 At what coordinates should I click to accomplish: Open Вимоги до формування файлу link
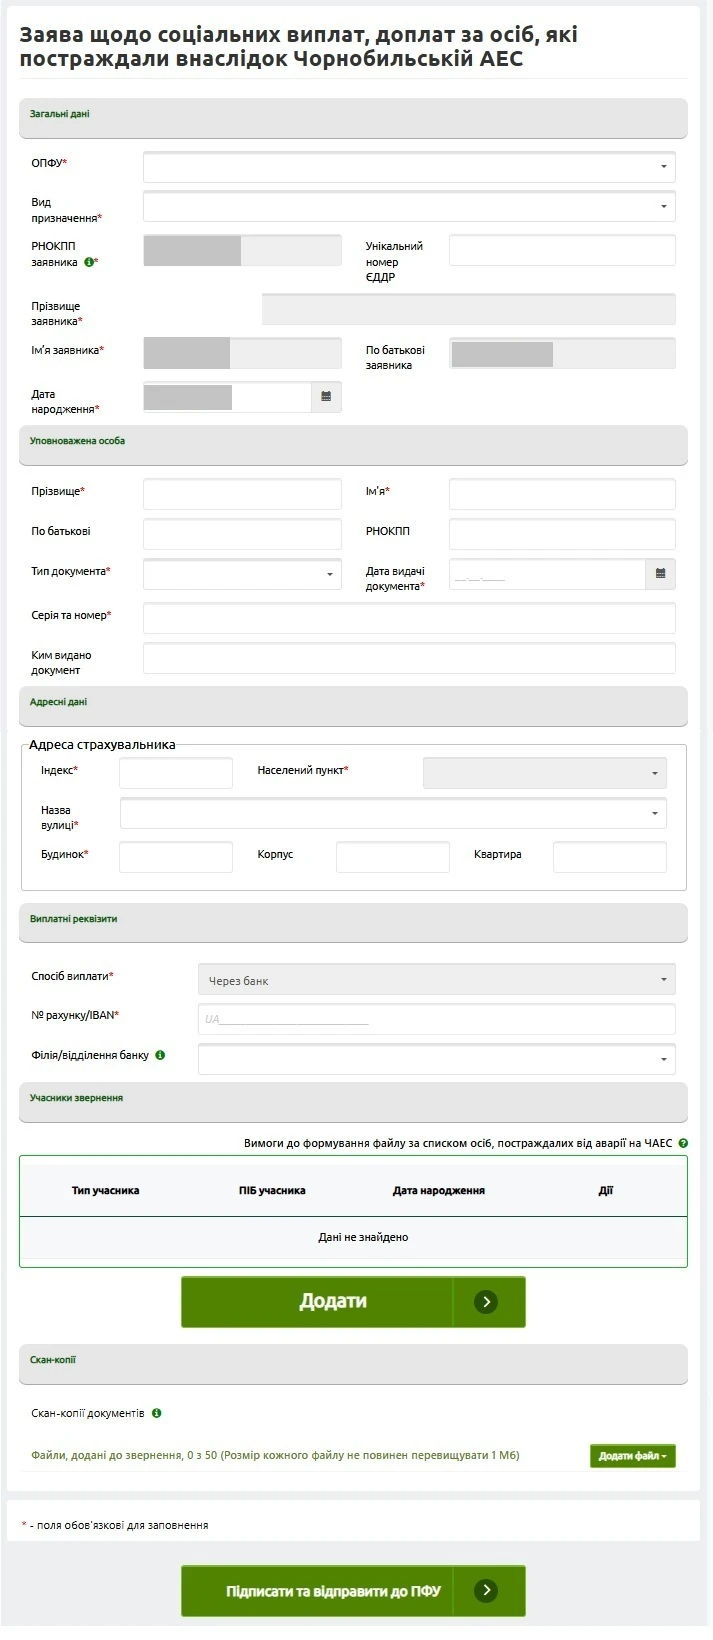tap(458, 1143)
